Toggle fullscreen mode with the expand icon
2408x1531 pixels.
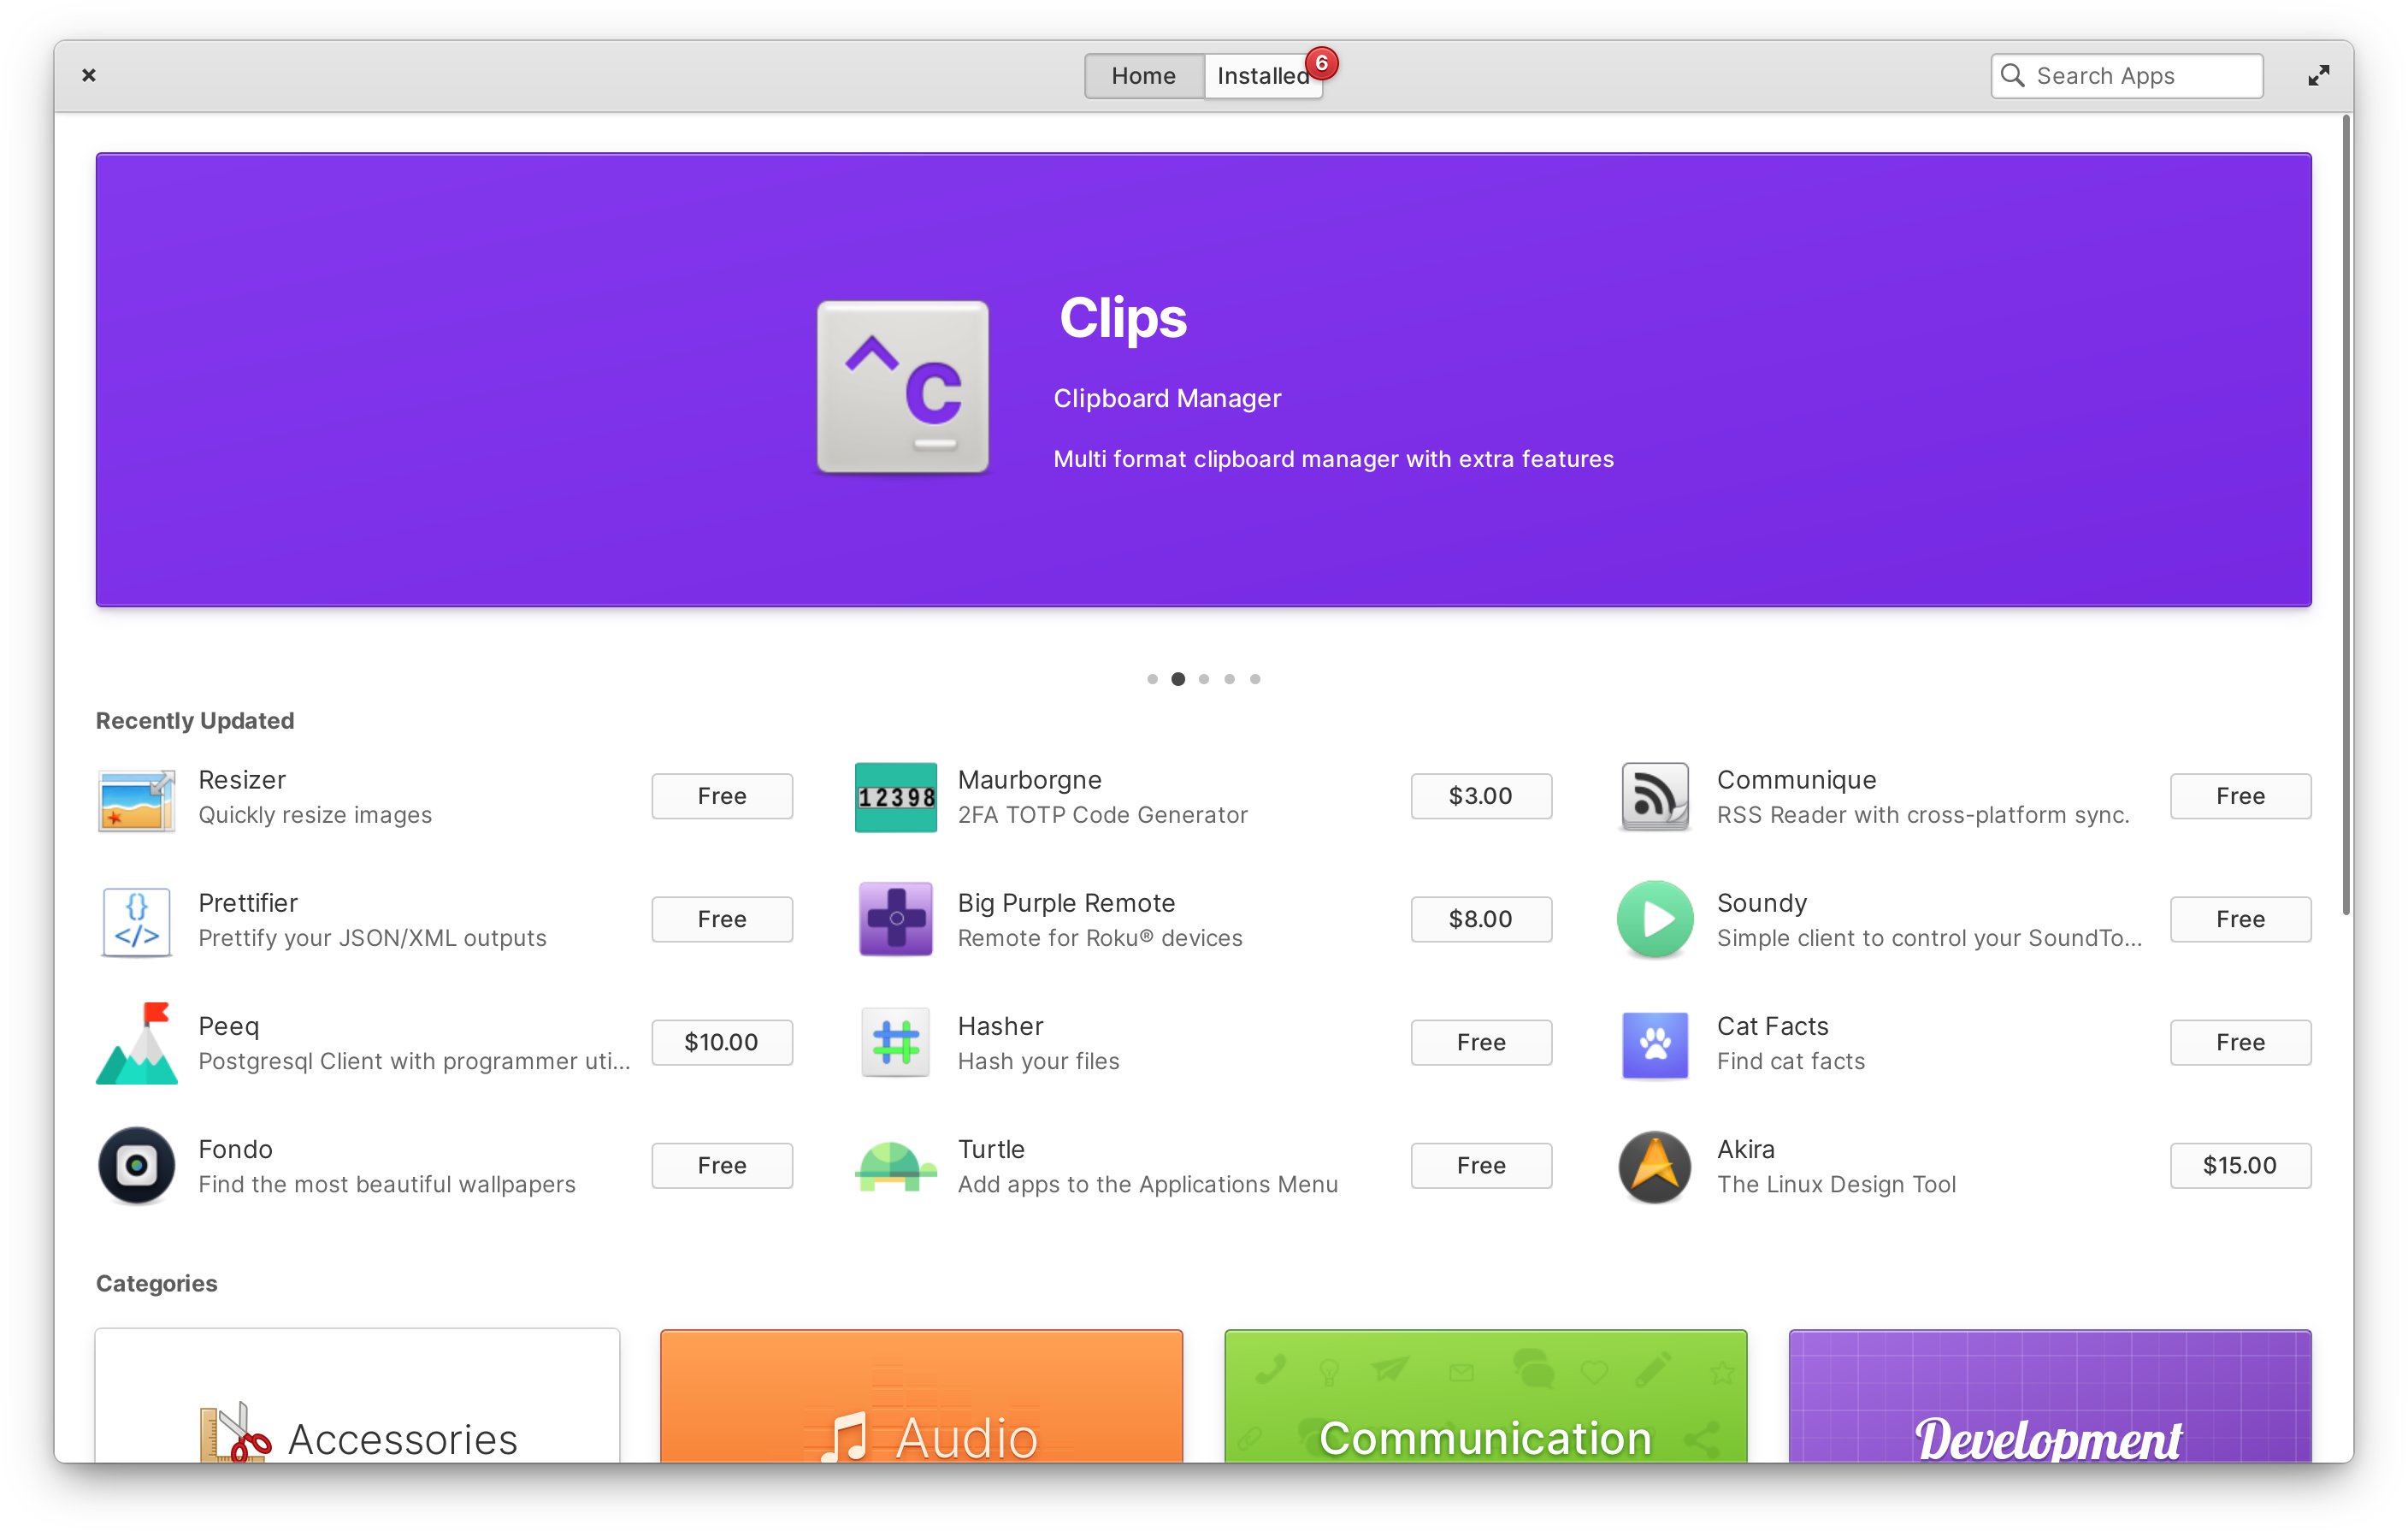(2318, 75)
